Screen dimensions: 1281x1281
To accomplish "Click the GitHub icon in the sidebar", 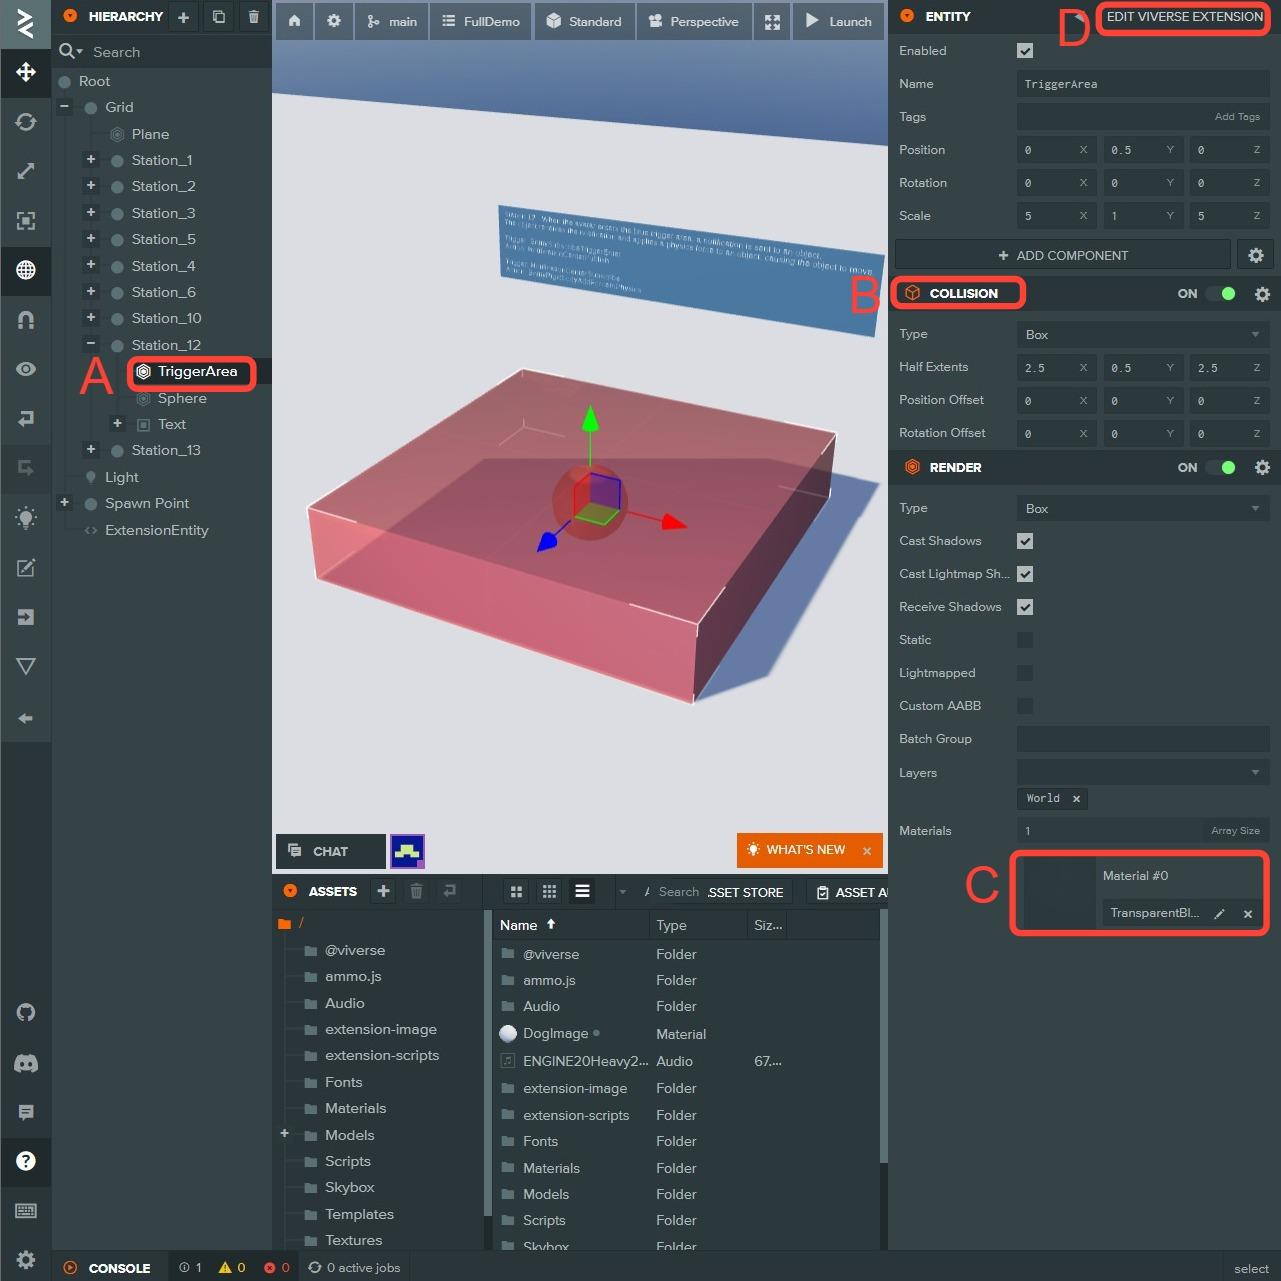I will point(26,1012).
